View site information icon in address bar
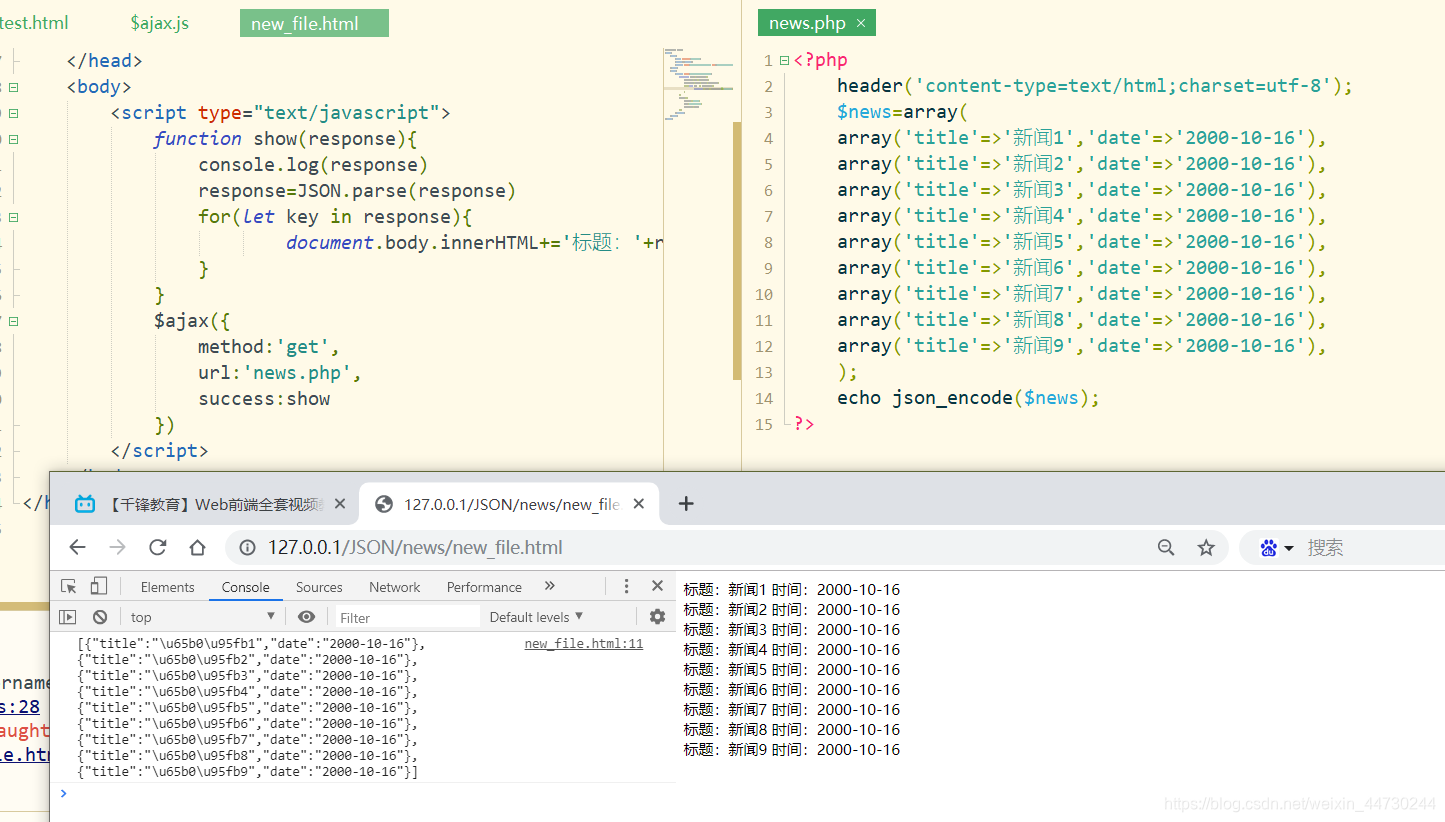 246,547
